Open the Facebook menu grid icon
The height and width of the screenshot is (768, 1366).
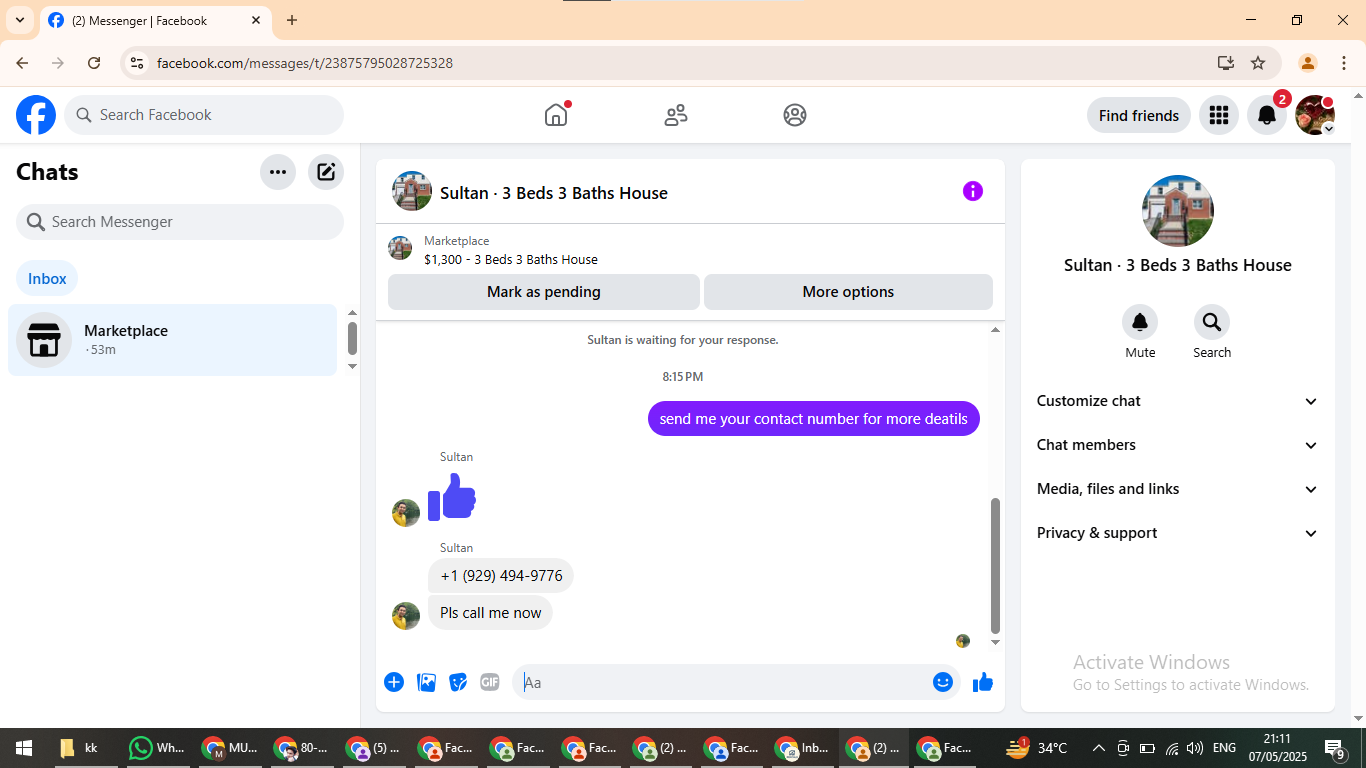coord(1218,115)
